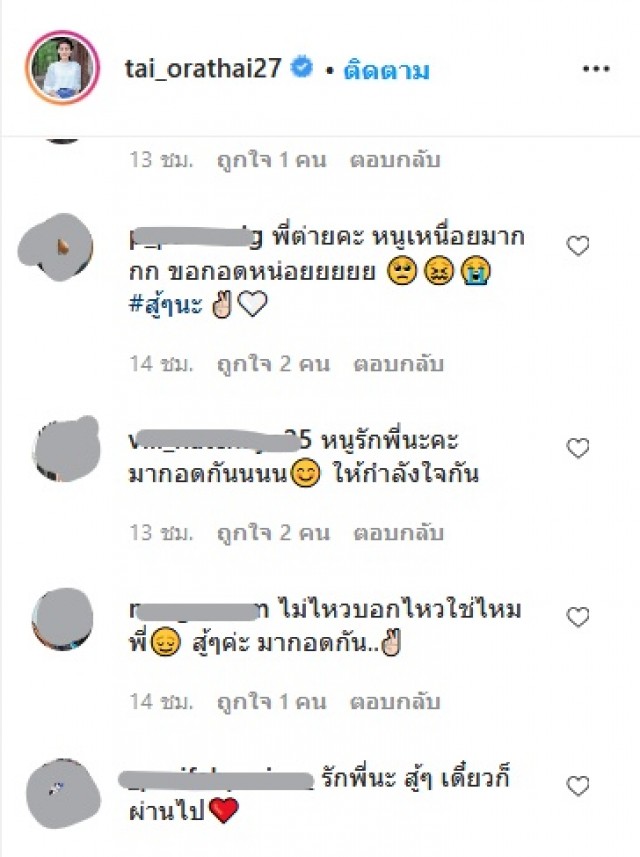Reply to the topmost 13 ชม. comment
This screenshot has width=640, height=857.
coord(395,160)
